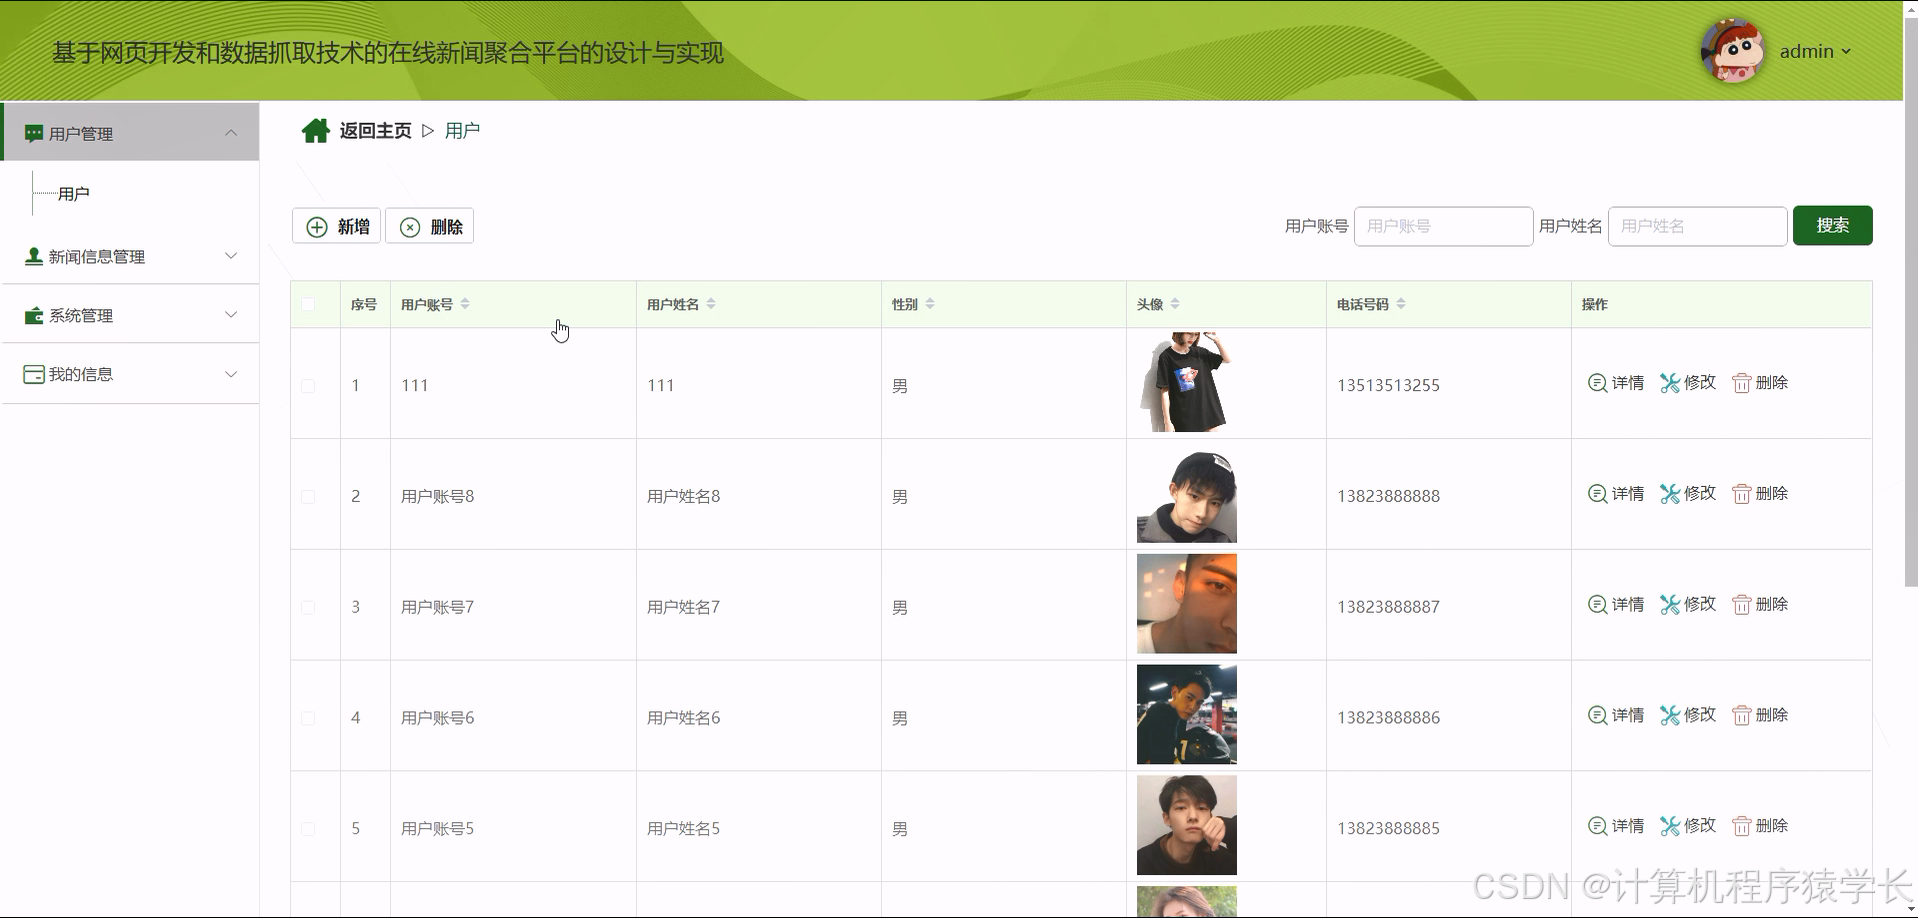The width and height of the screenshot is (1918, 918).
Task: Click the avatar photo of user 111
Action: coord(1186,382)
